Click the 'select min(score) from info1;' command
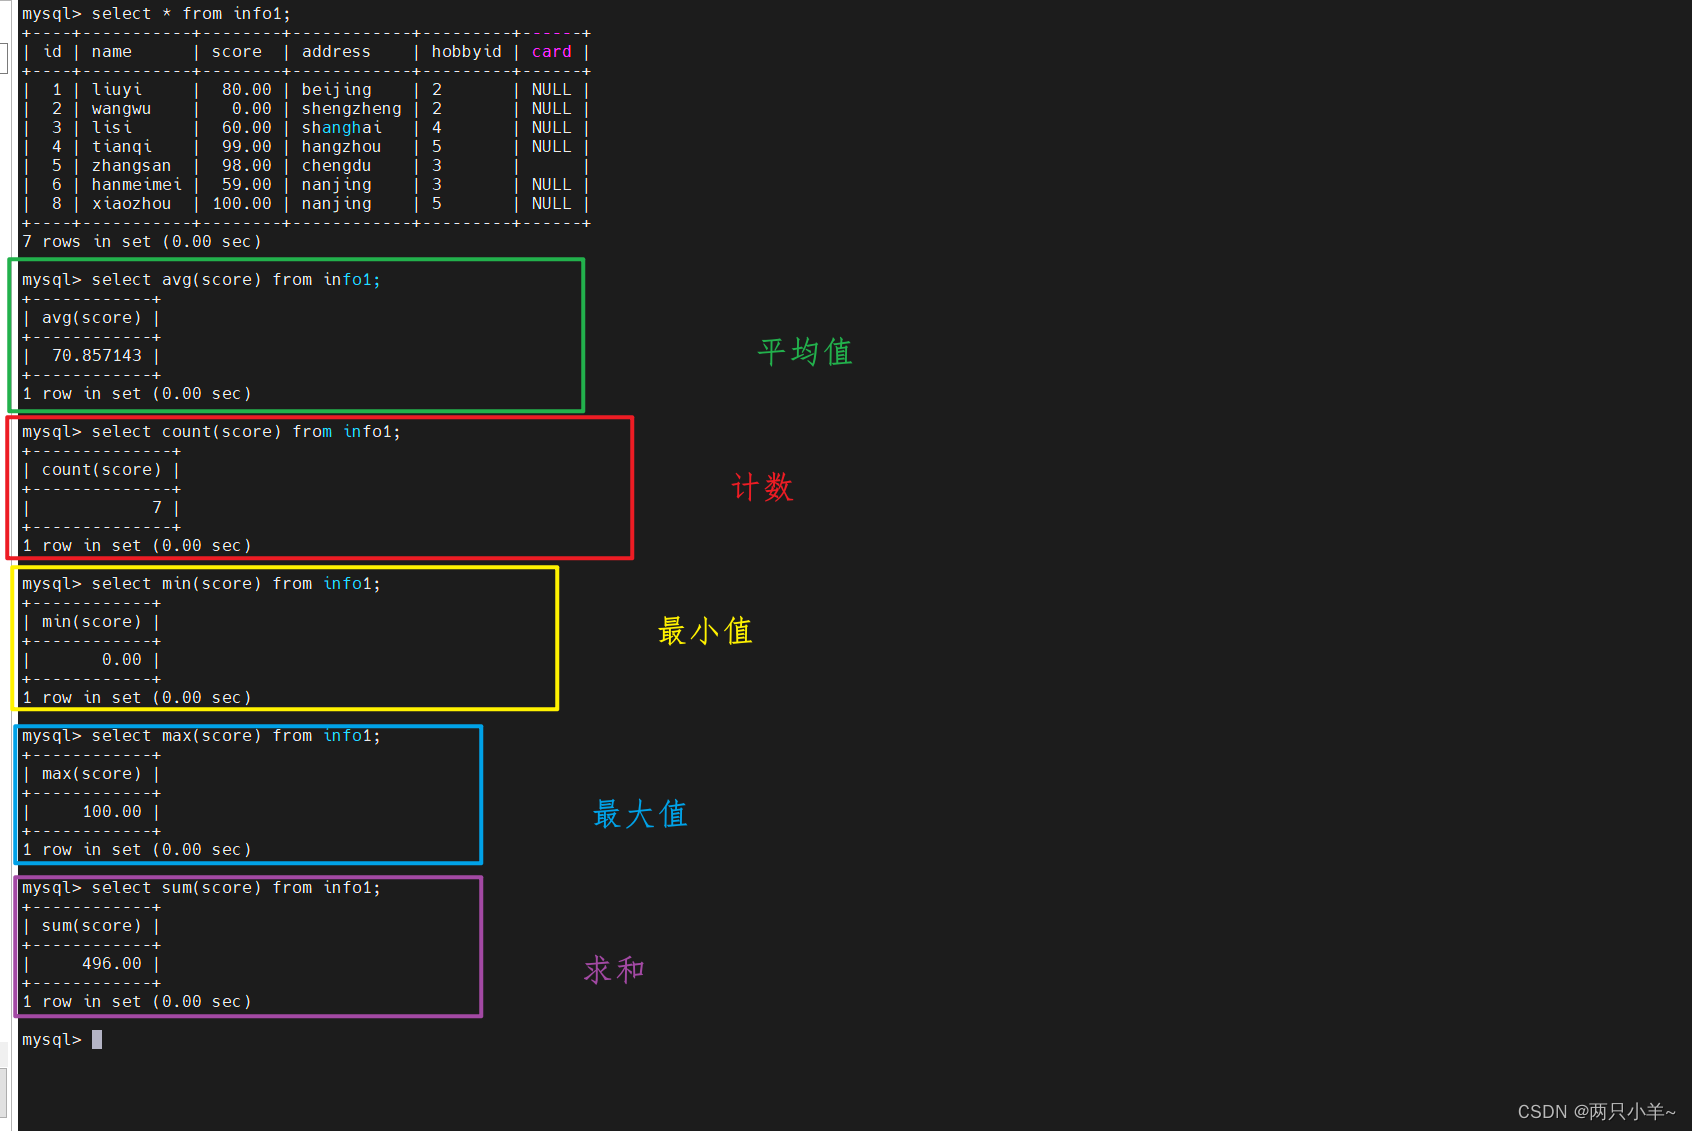This screenshot has width=1692, height=1131. pos(236,584)
